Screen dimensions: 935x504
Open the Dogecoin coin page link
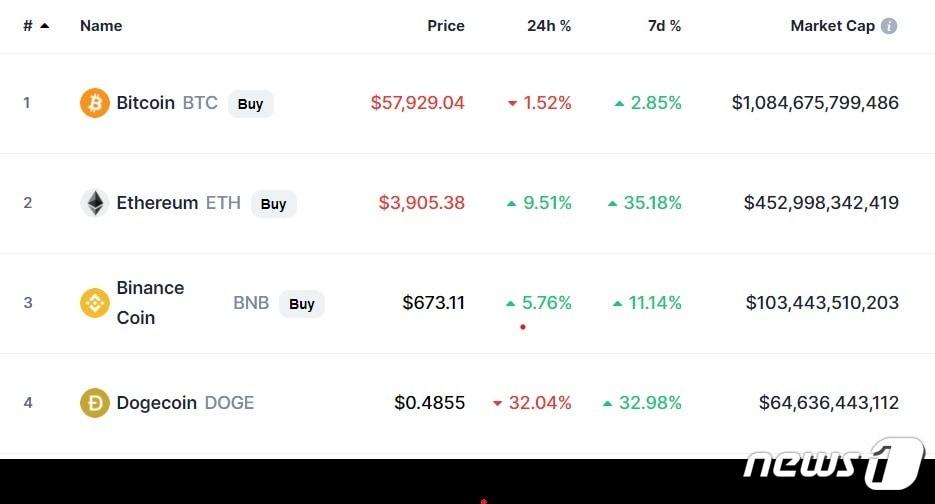pyautogui.click(x=157, y=403)
